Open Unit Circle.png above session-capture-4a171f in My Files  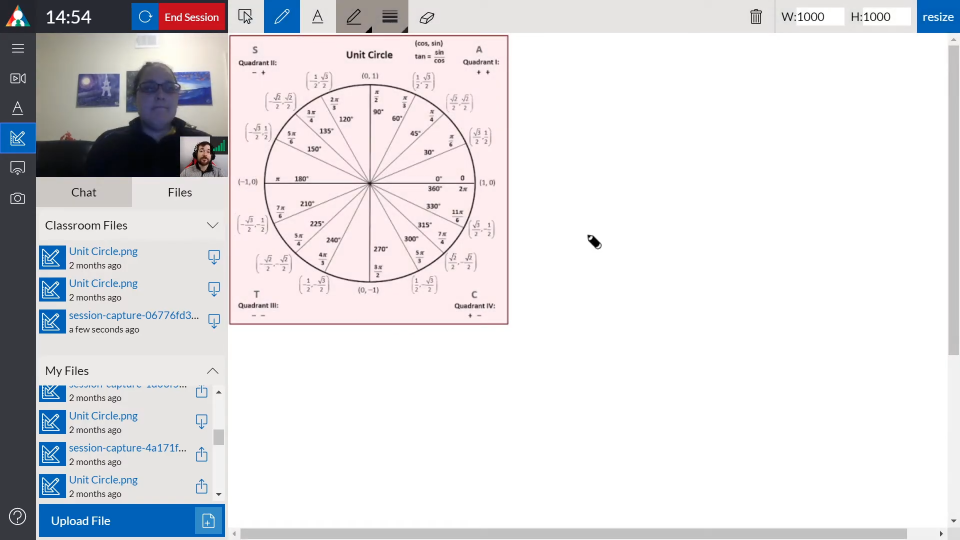(103, 416)
